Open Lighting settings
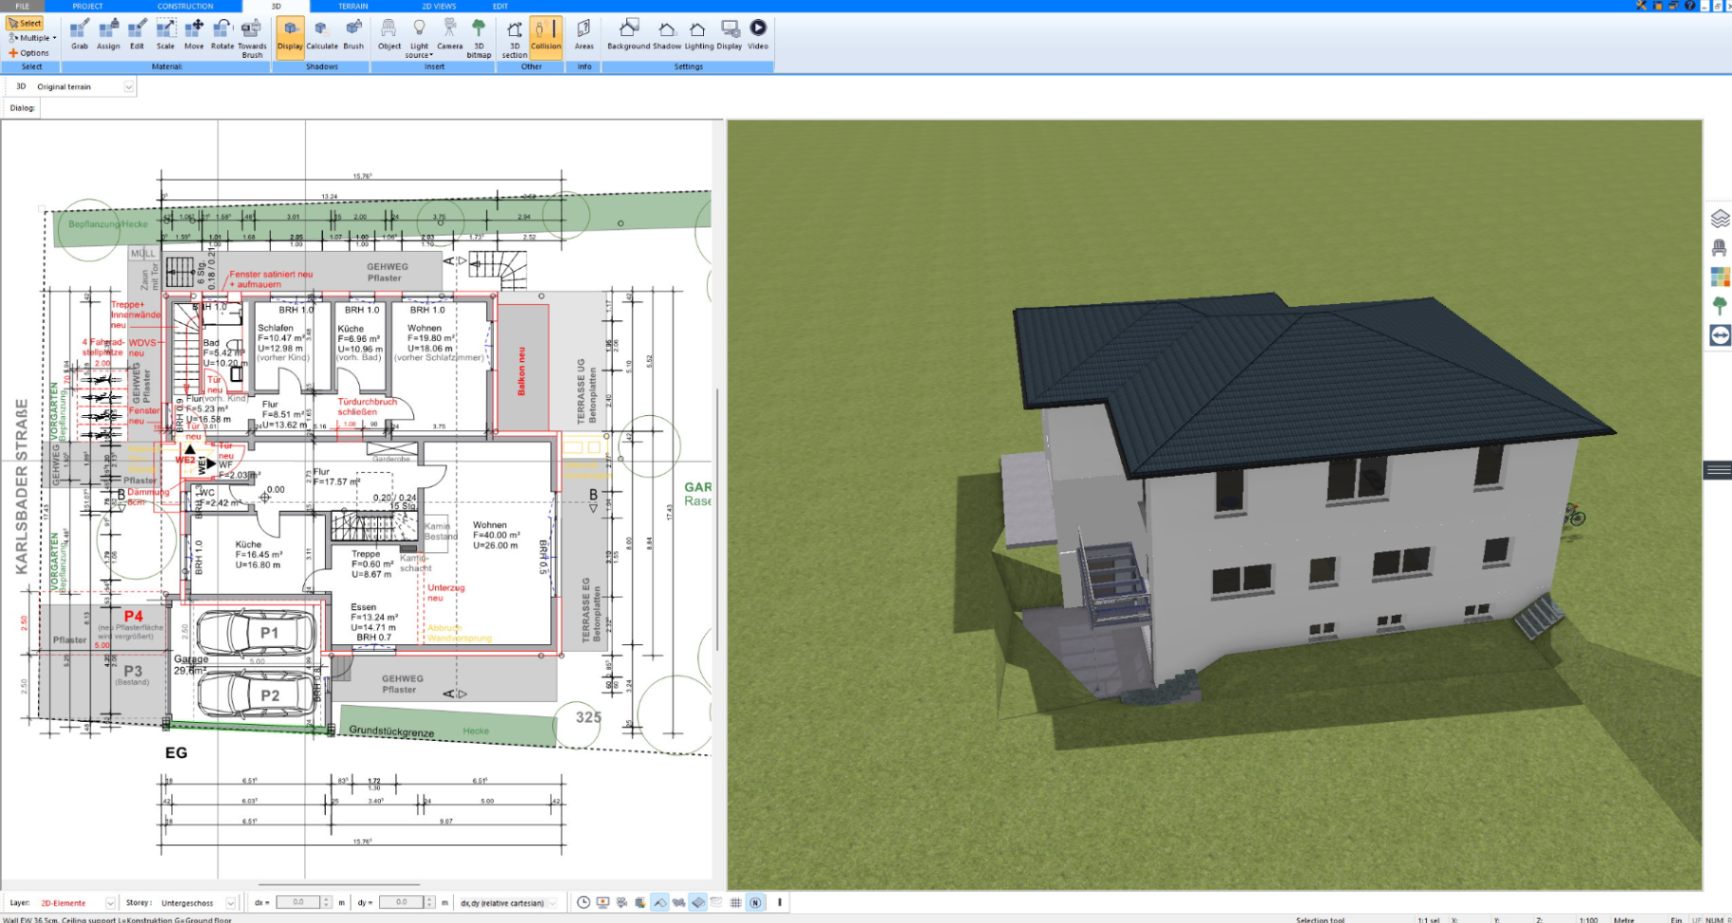Image resolution: width=1732 pixels, height=923 pixels. (699, 35)
